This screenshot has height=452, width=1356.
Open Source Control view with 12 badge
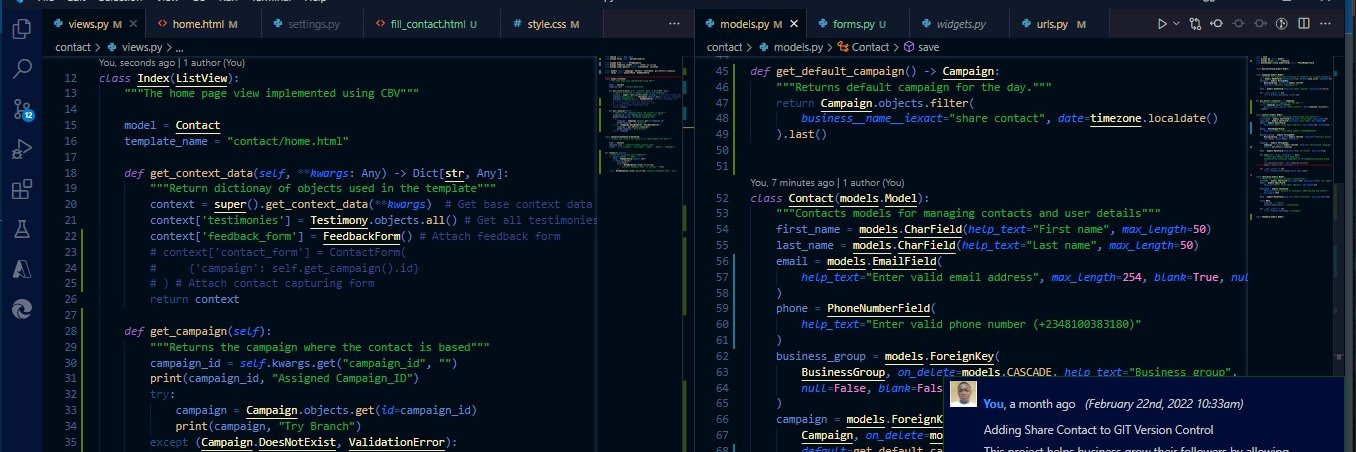point(21,109)
